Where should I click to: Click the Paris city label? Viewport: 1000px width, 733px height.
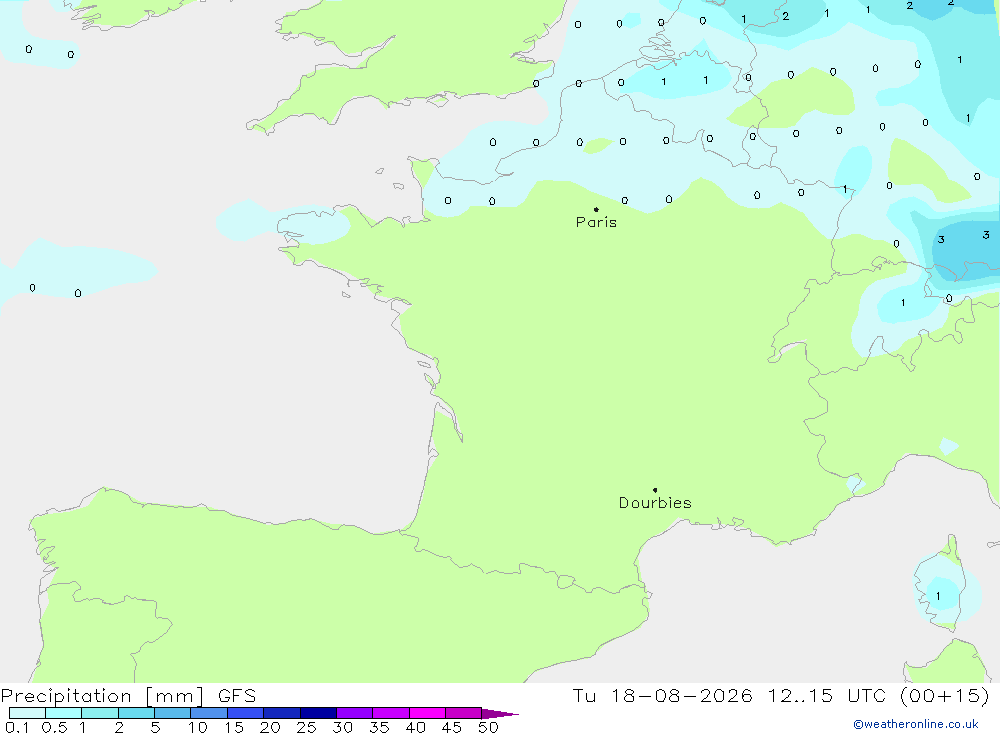(x=596, y=222)
